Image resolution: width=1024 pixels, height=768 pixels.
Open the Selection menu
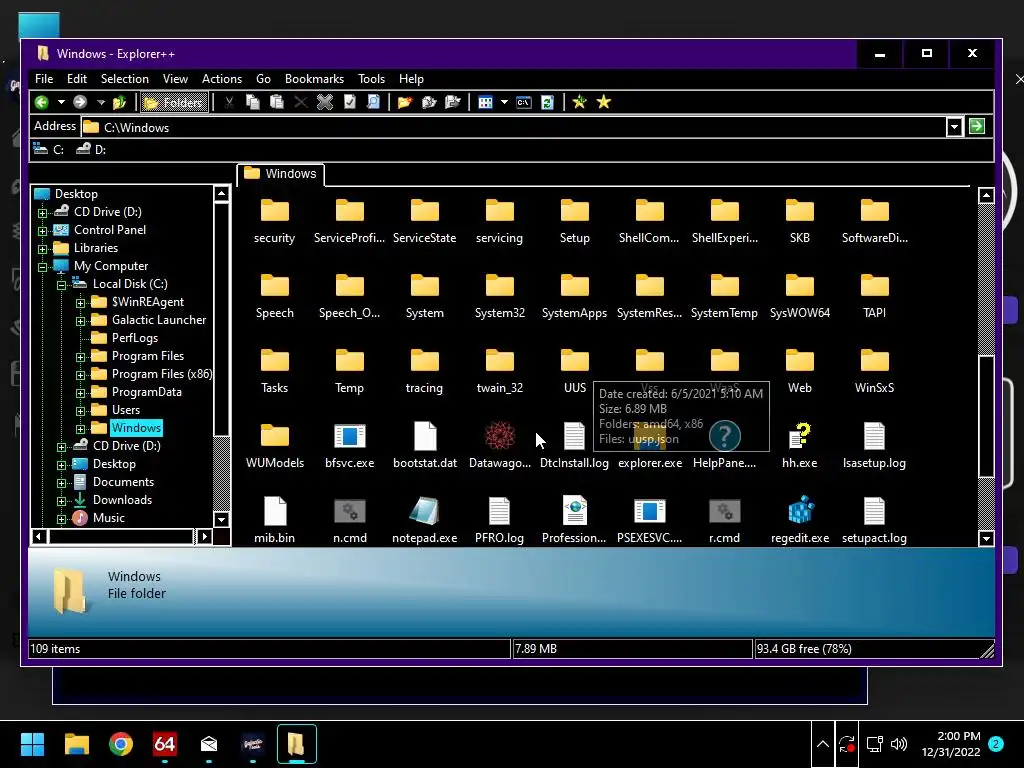click(x=125, y=79)
